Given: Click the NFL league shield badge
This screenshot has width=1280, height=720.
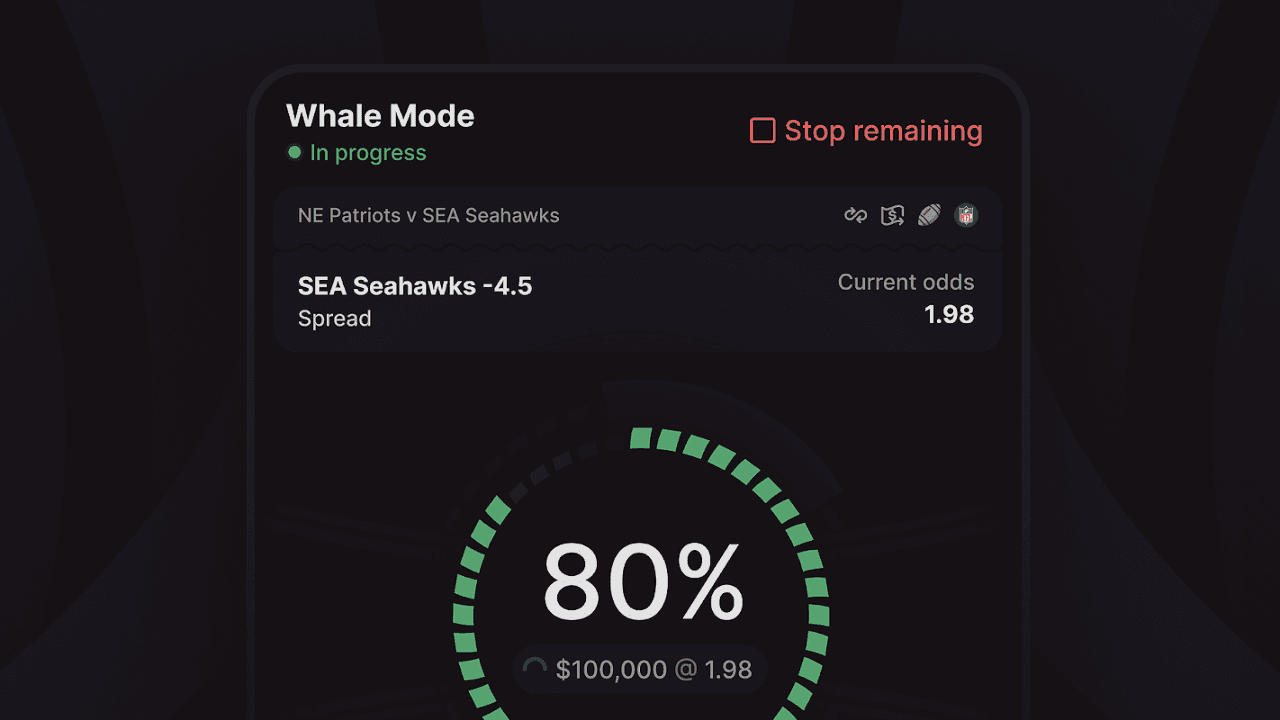Looking at the screenshot, I should [x=966, y=215].
